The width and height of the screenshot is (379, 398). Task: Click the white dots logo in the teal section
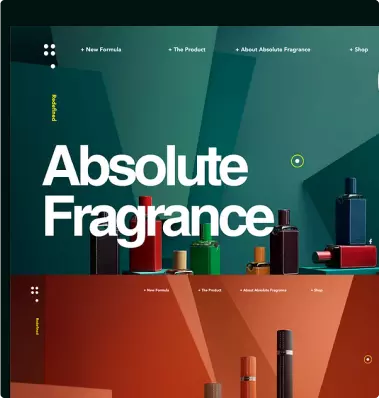pyautogui.click(x=50, y=56)
